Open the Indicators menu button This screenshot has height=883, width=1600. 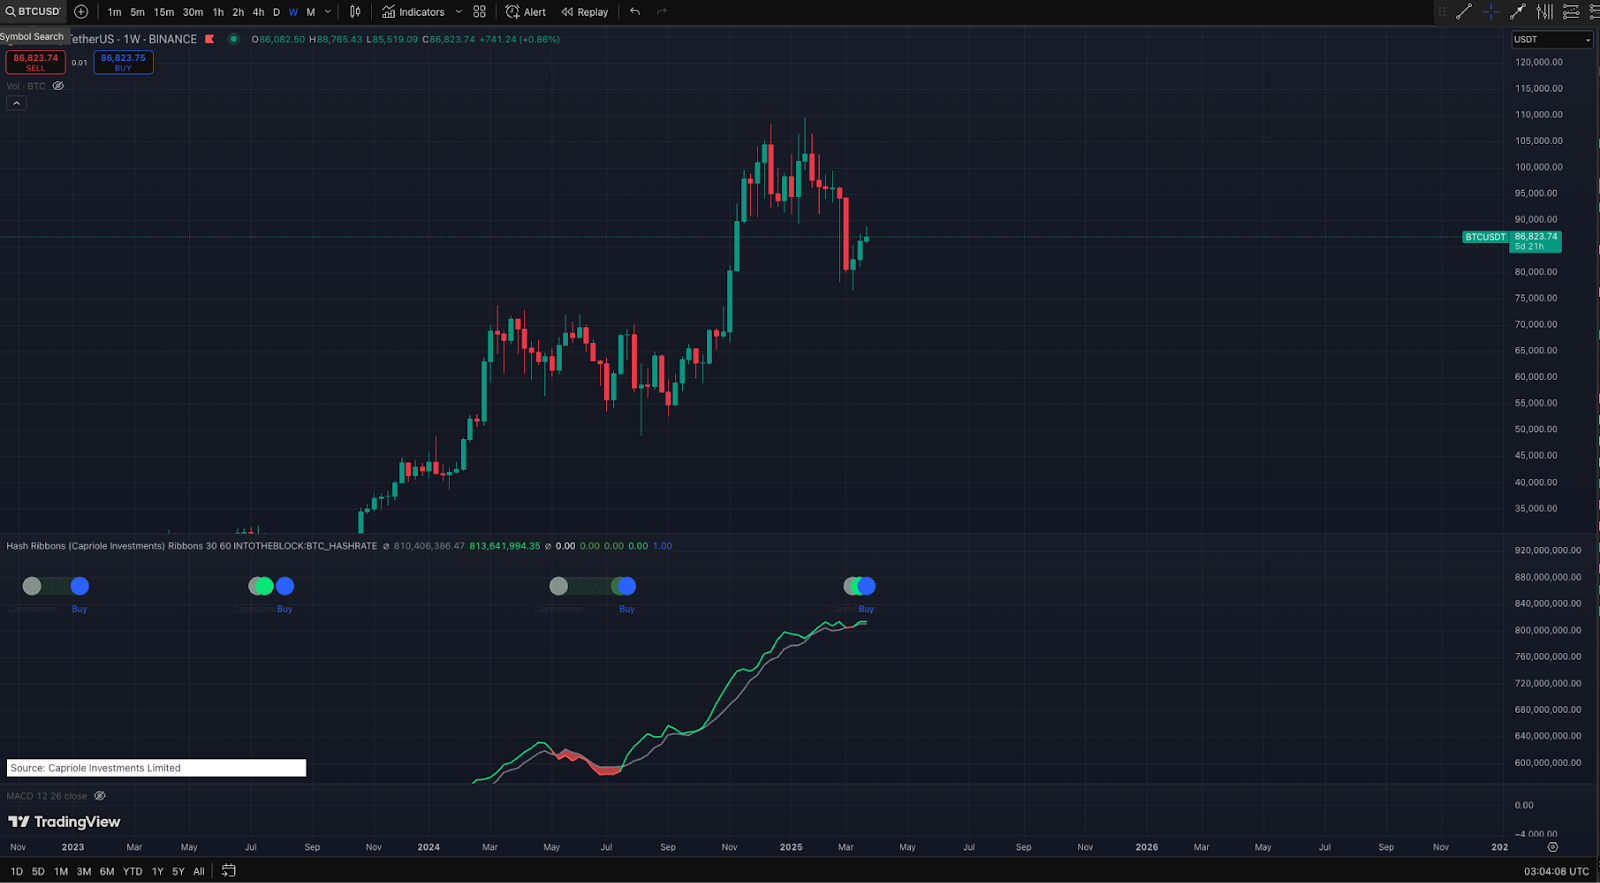point(413,12)
